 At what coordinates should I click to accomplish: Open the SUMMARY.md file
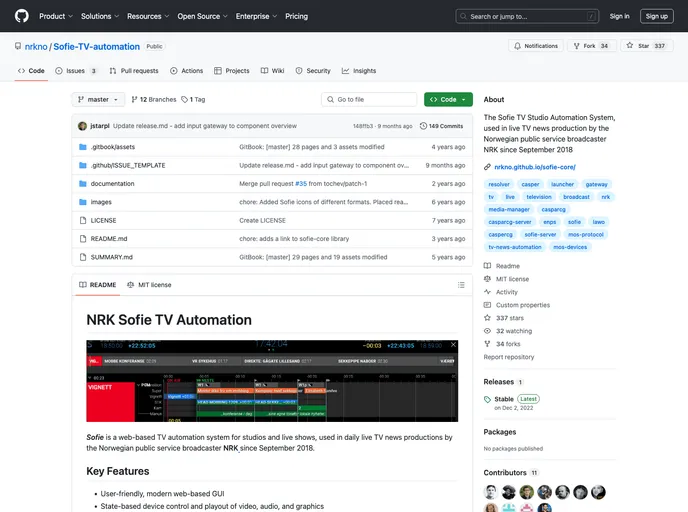pyautogui.click(x=111, y=258)
